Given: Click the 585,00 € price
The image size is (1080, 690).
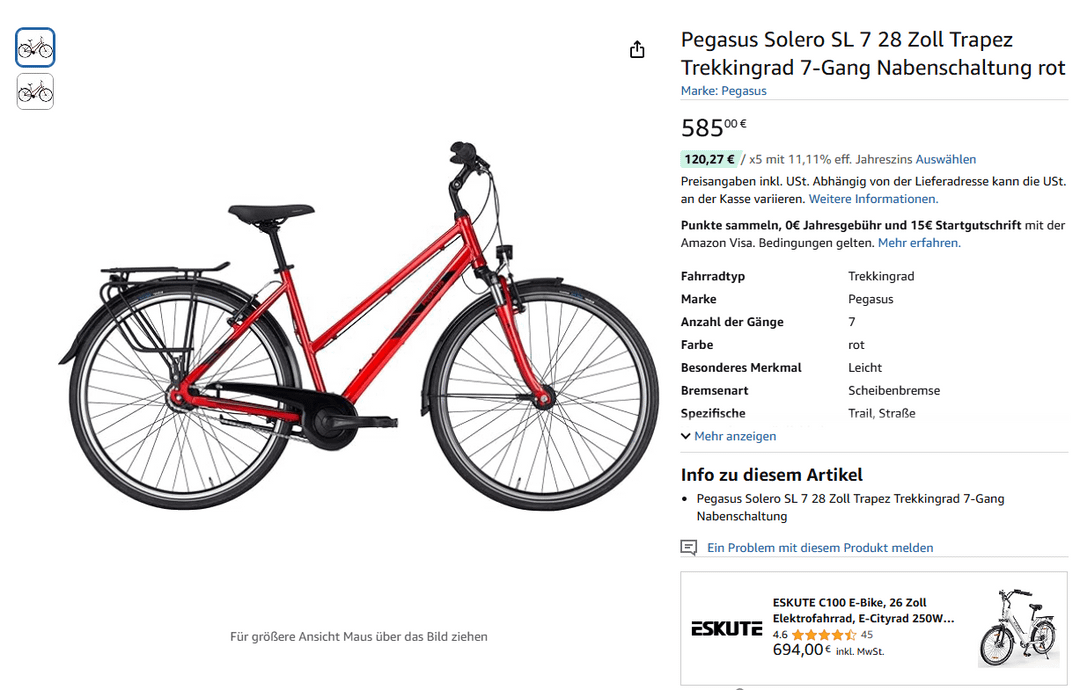Looking at the screenshot, I should click(714, 127).
